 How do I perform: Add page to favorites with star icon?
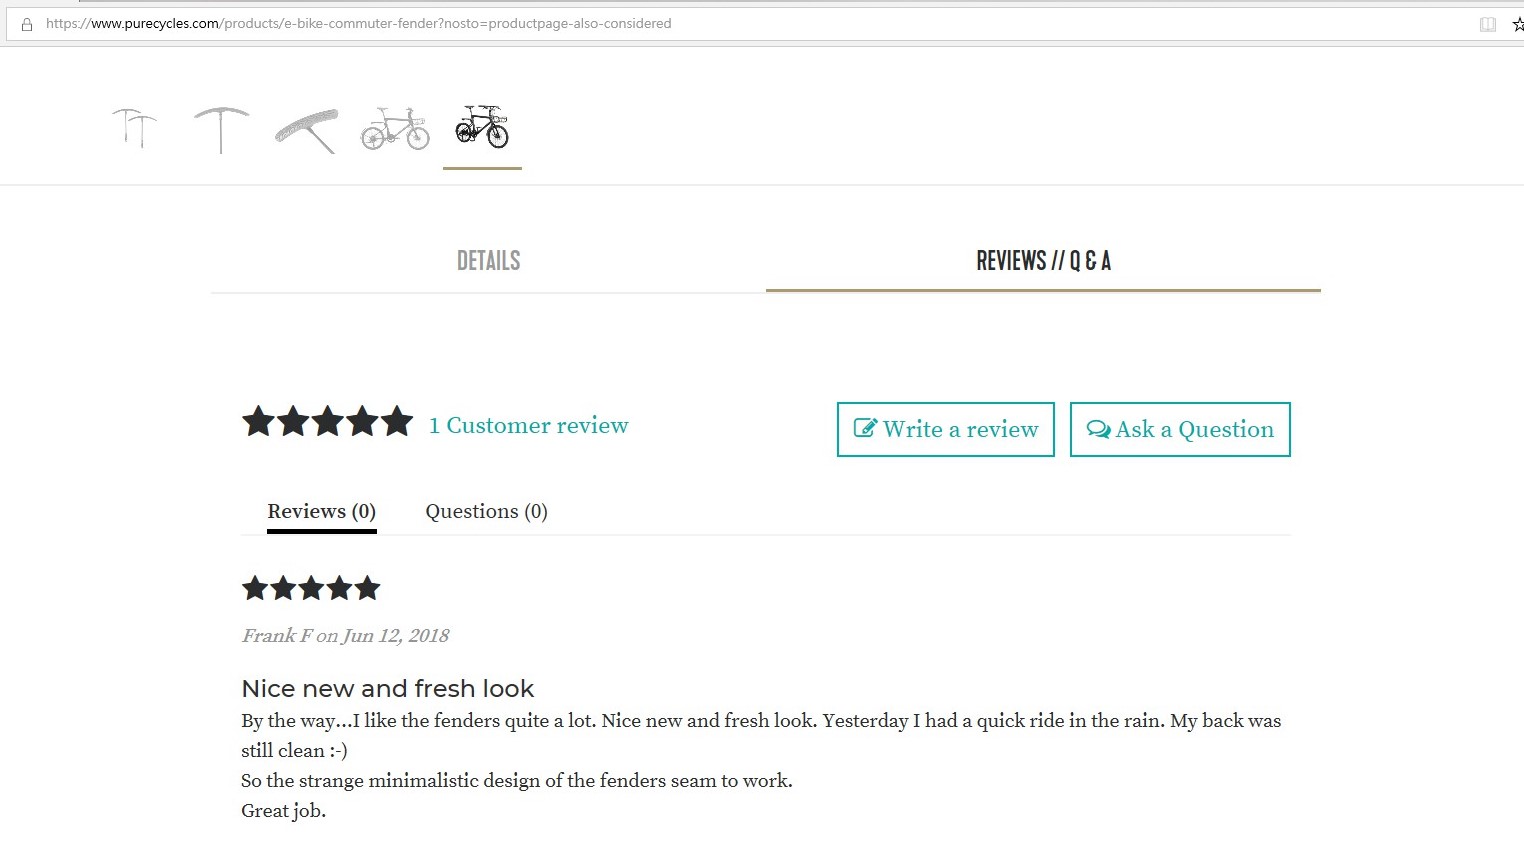click(x=1518, y=24)
